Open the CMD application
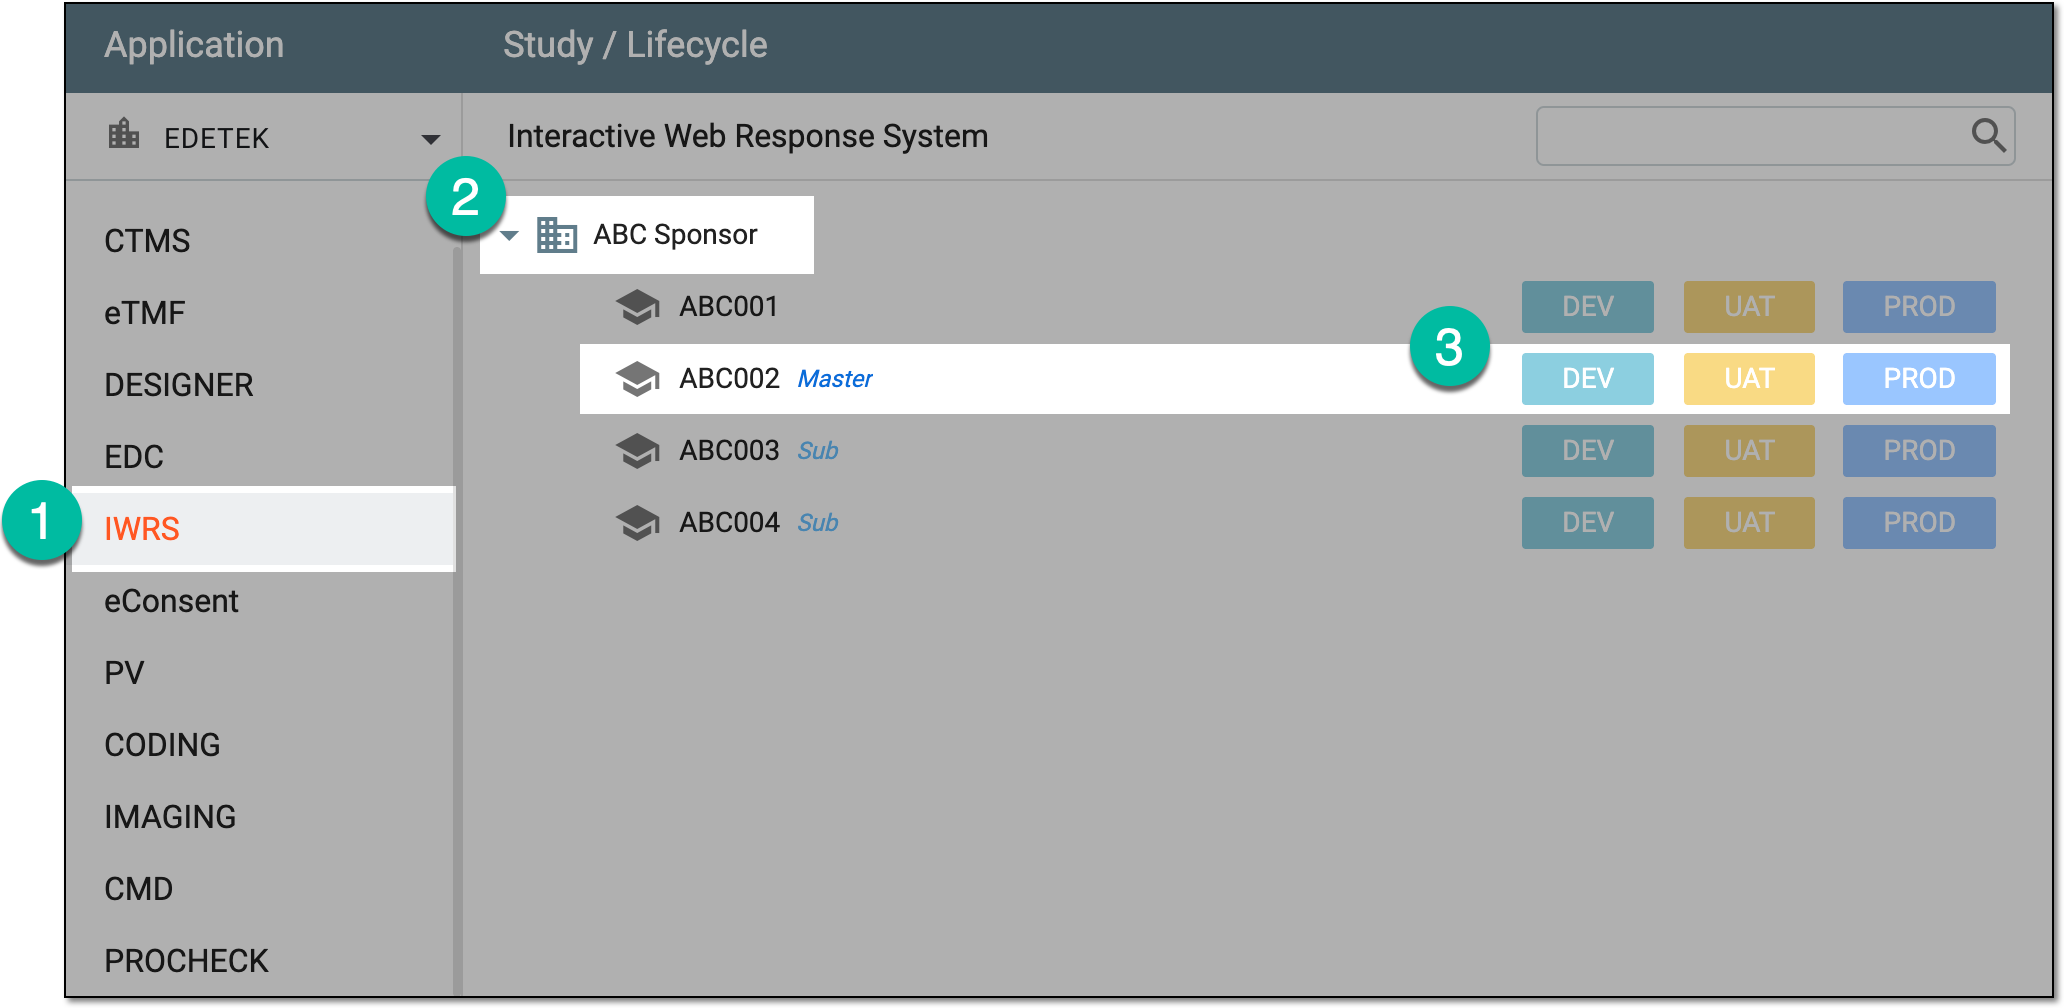 click(x=139, y=889)
